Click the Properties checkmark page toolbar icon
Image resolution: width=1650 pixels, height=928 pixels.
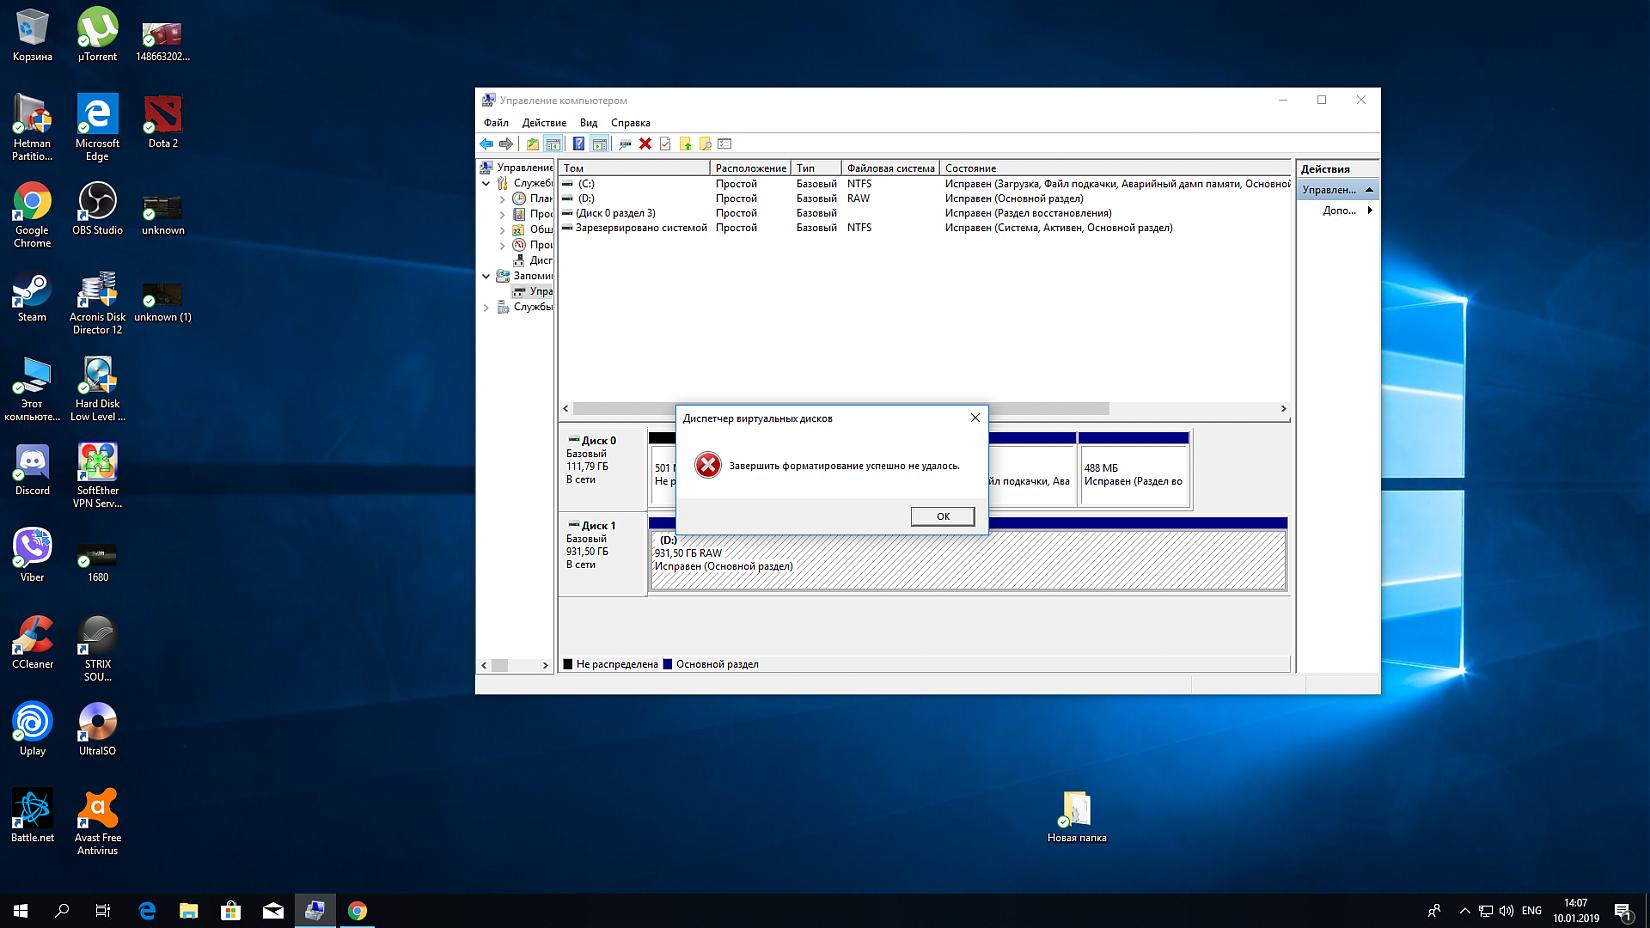[665, 144]
